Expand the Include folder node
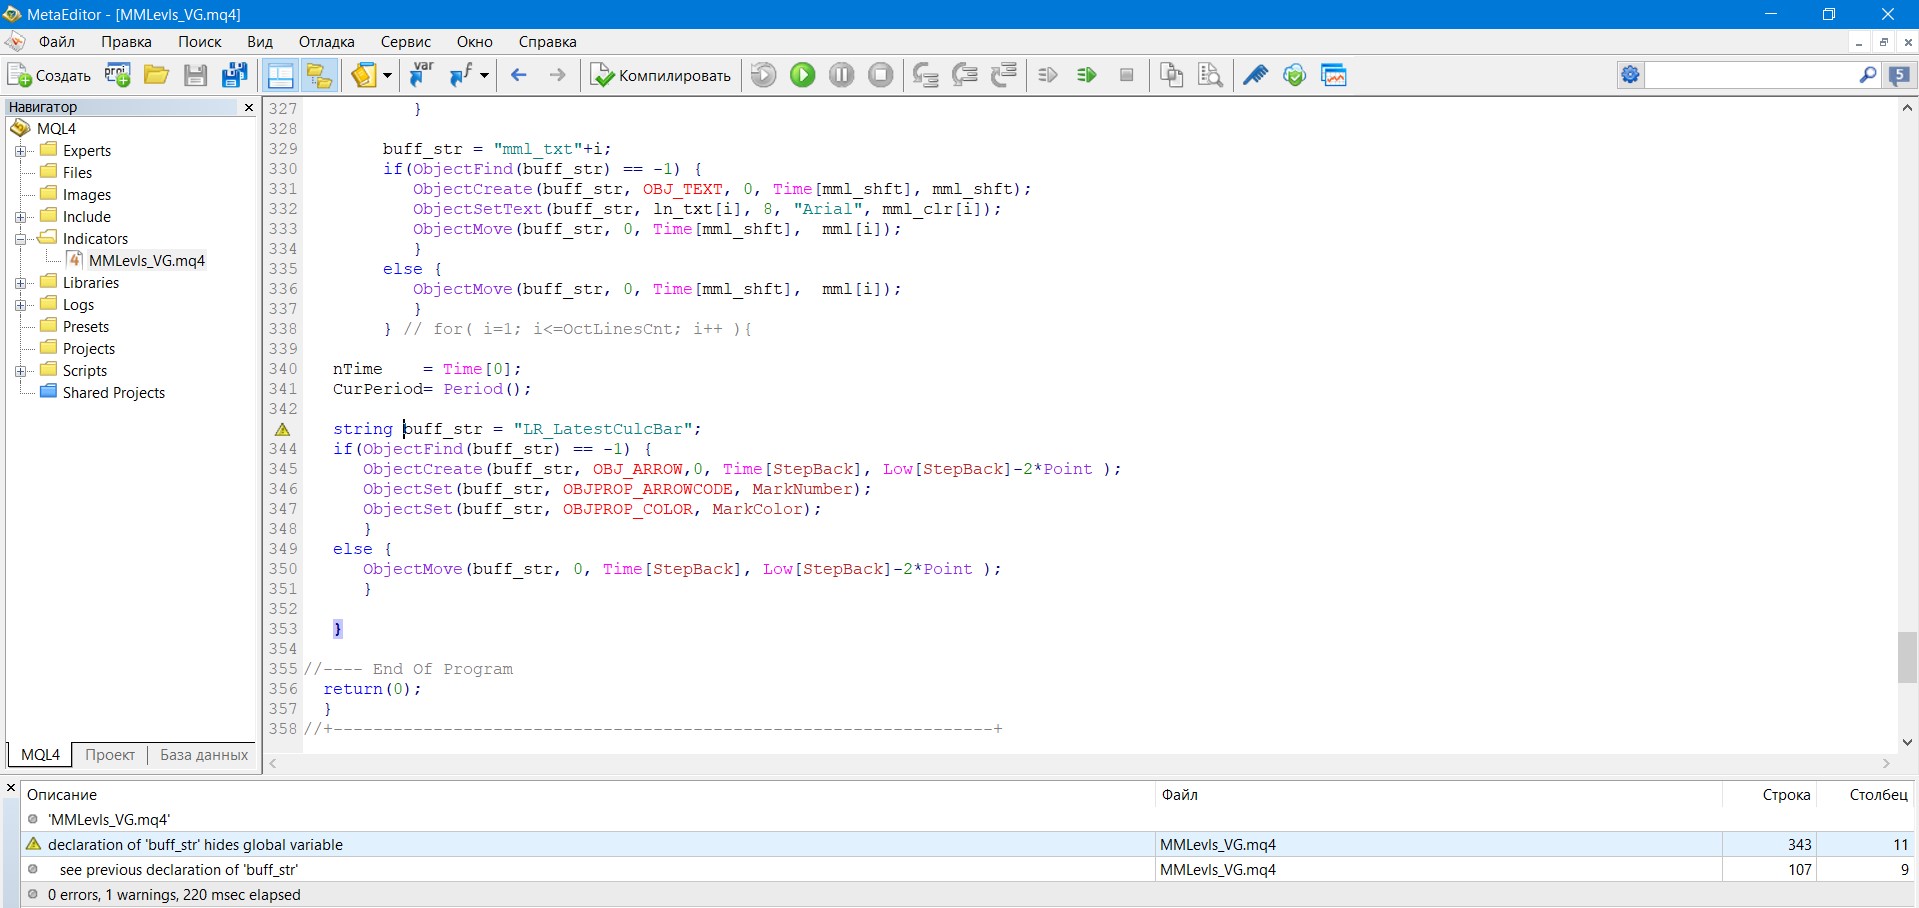The image size is (1919, 908). 20,217
